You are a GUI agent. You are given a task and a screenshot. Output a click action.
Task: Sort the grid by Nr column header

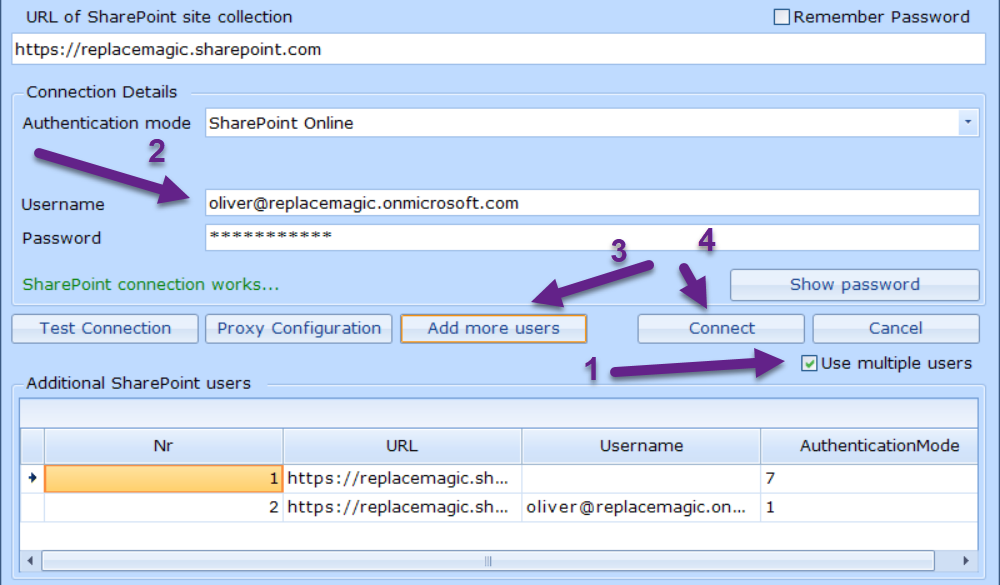point(164,446)
